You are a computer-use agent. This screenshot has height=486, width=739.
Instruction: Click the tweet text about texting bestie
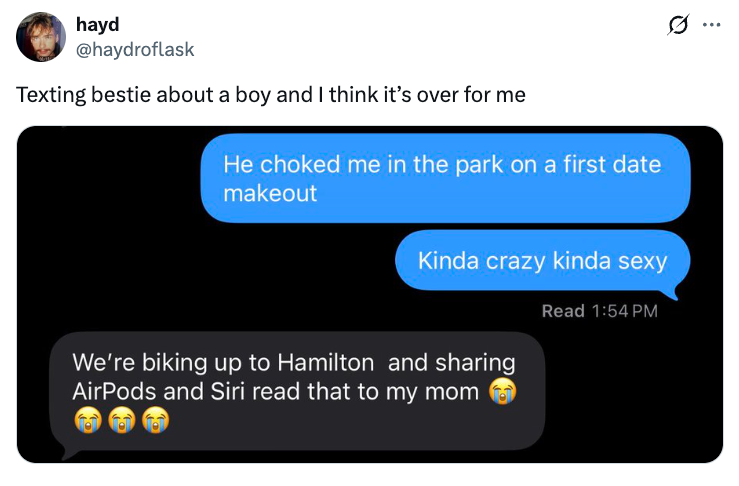[271, 95]
